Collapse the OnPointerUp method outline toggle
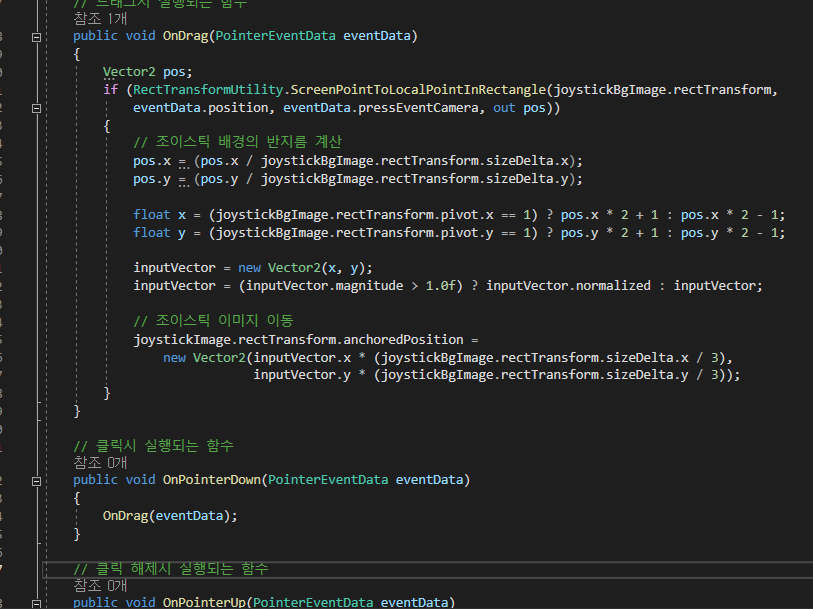Screen dimensions: 813x609 click(36, 604)
